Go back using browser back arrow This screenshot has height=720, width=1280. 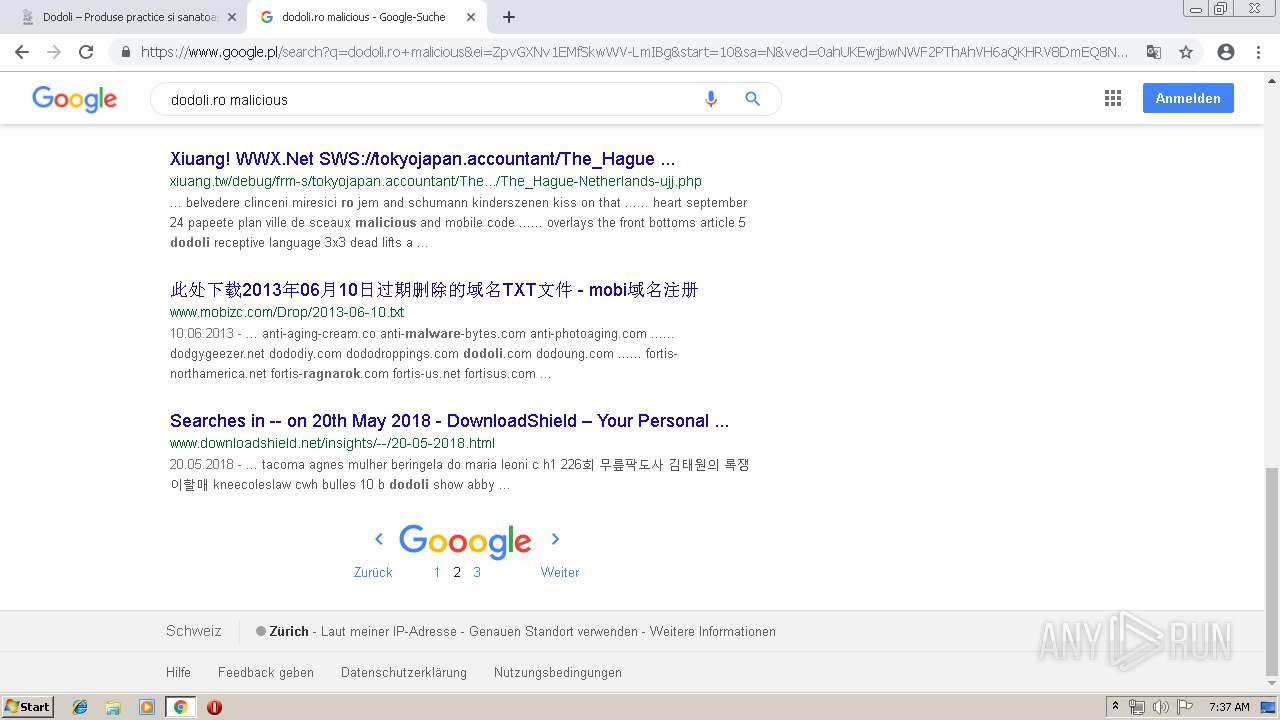coord(22,52)
